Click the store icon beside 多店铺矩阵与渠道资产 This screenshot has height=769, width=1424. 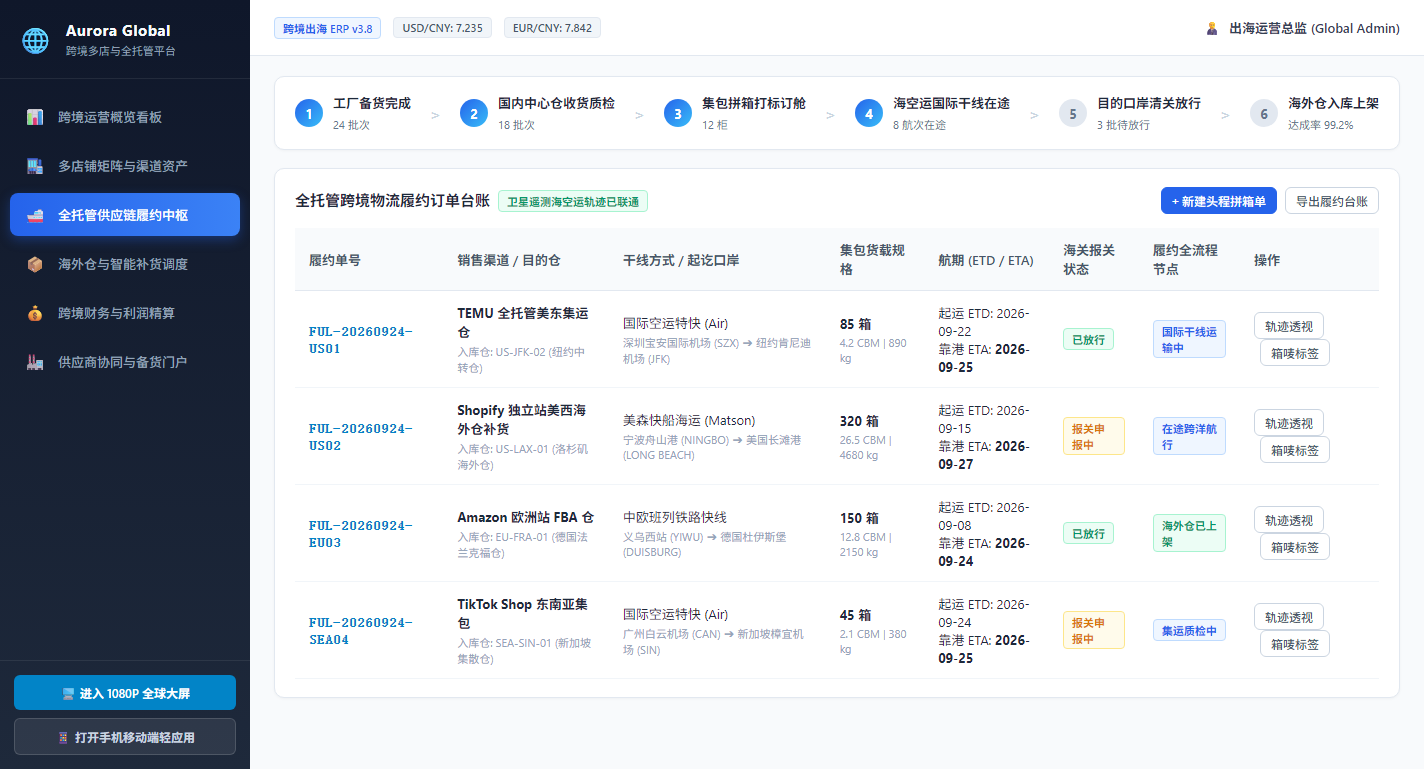click(35, 166)
